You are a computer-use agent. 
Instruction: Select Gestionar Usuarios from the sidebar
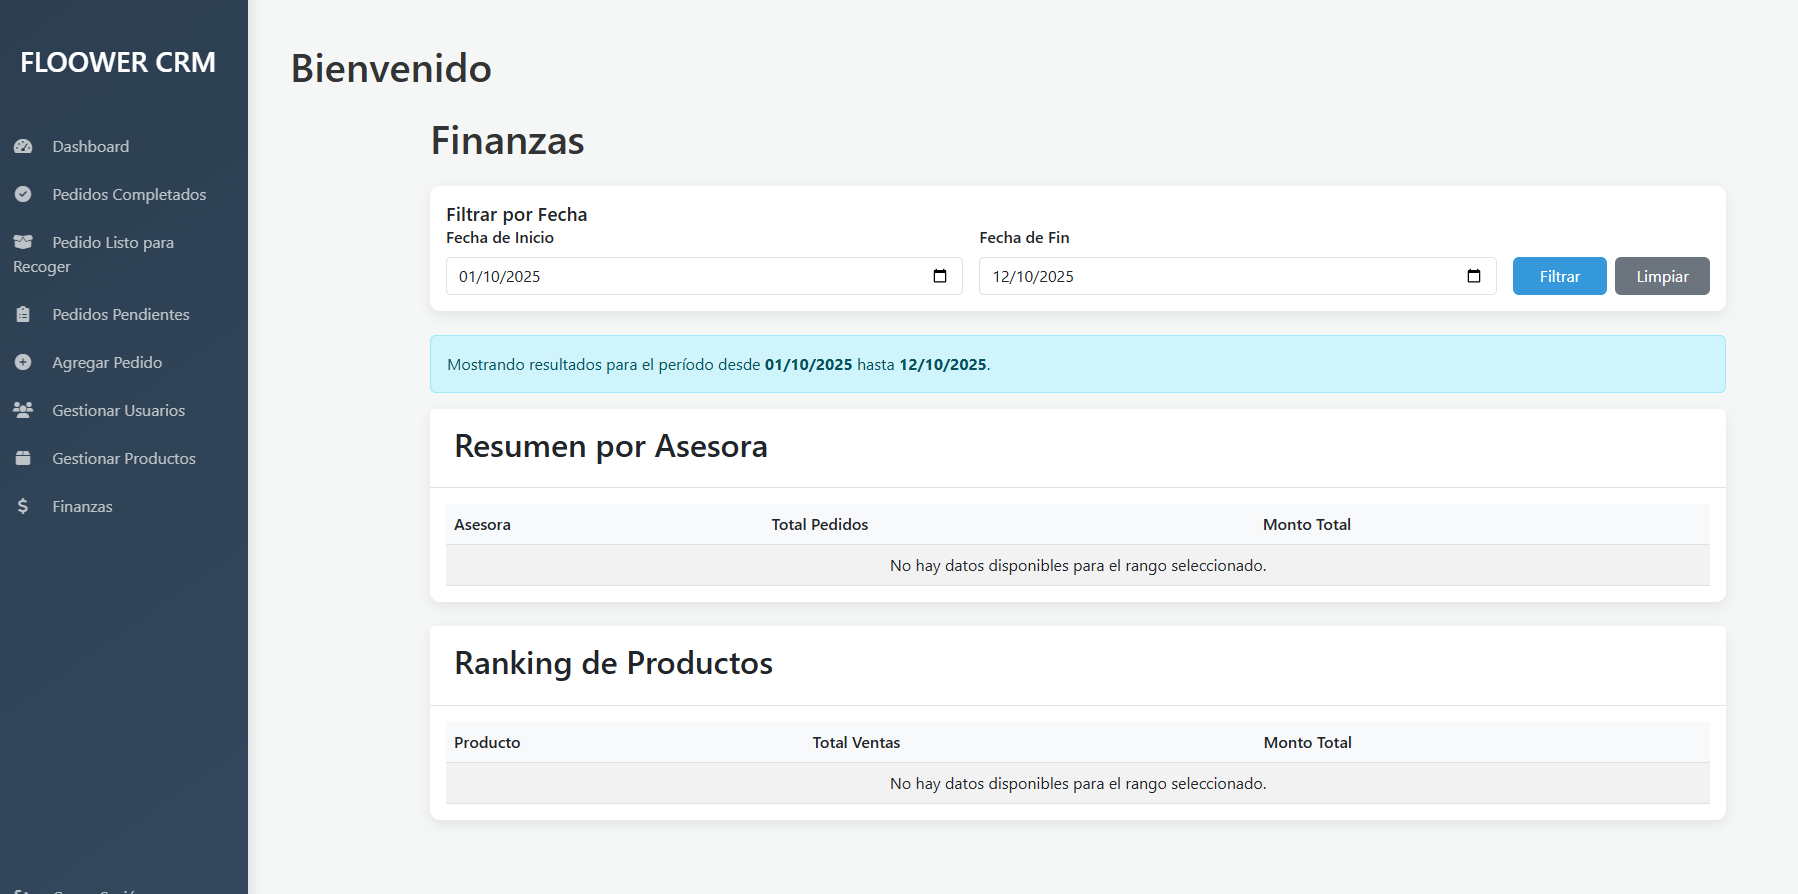118,410
